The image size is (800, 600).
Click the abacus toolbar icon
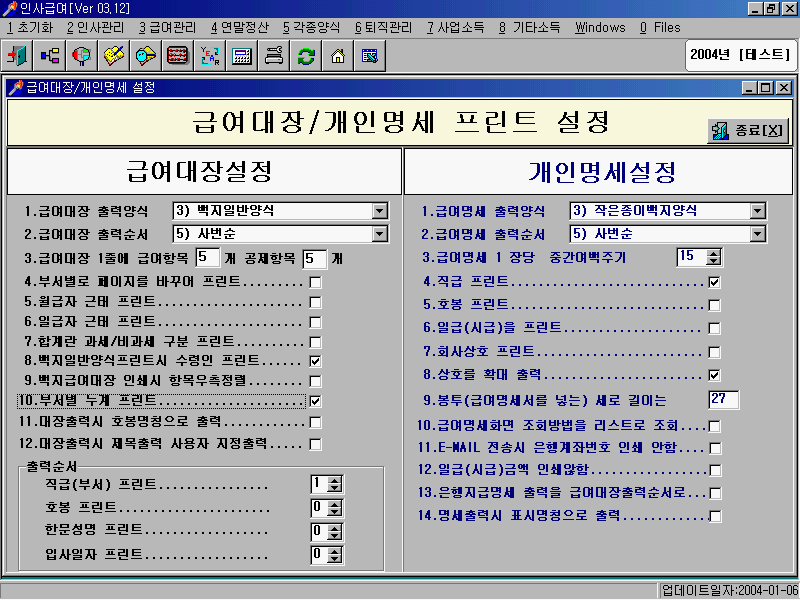(x=177, y=55)
